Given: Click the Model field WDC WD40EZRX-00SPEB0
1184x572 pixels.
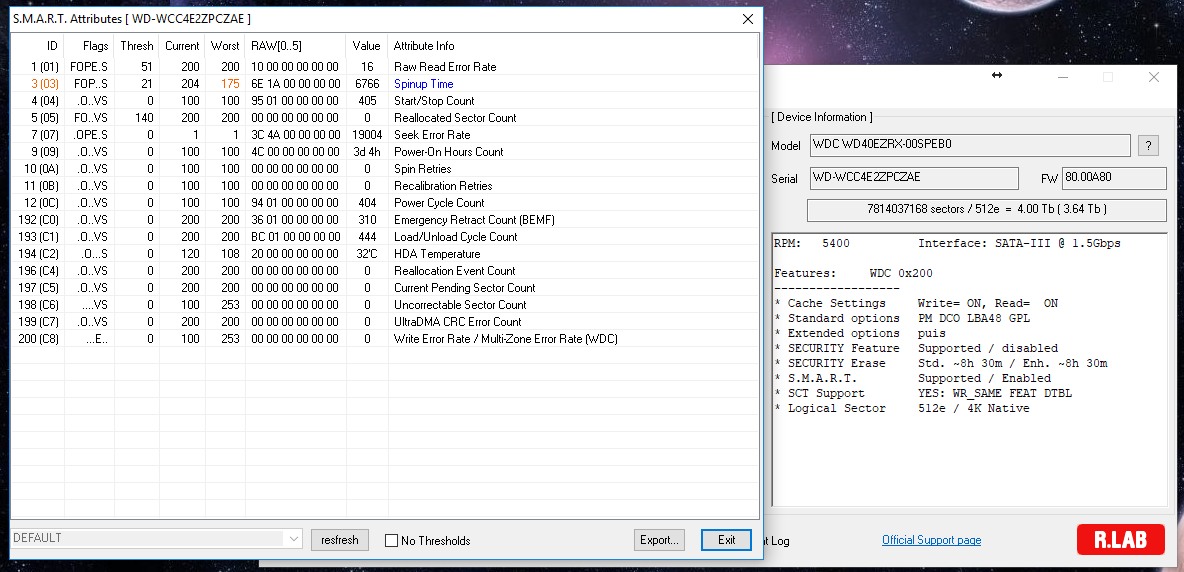Looking at the screenshot, I should (x=970, y=146).
